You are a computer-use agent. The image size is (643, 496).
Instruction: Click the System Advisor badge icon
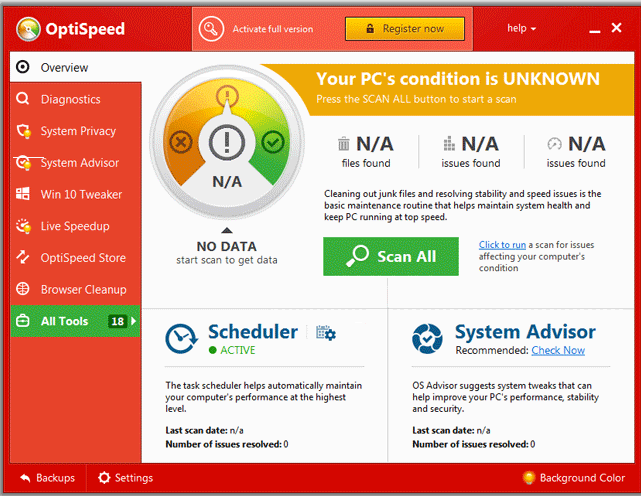(x=427, y=338)
